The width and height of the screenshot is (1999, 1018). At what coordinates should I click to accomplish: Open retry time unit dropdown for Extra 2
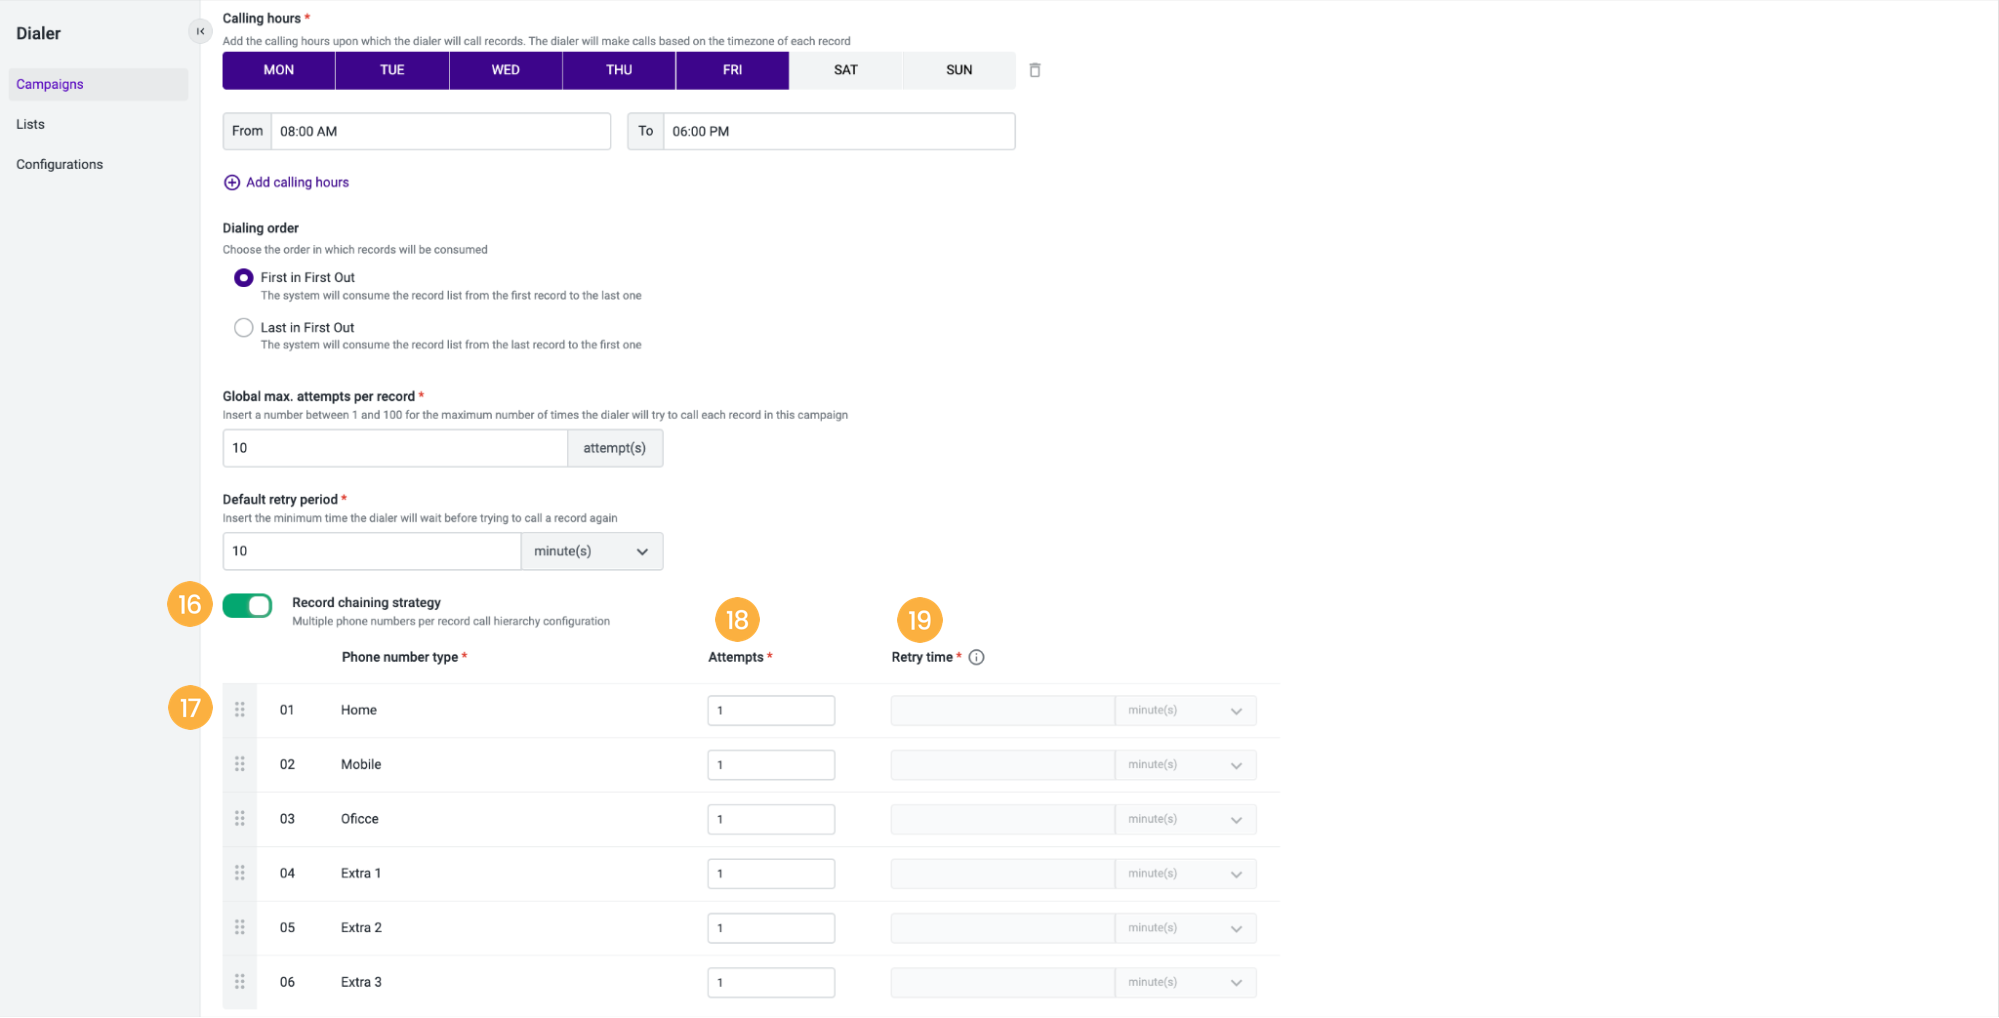tap(1186, 929)
